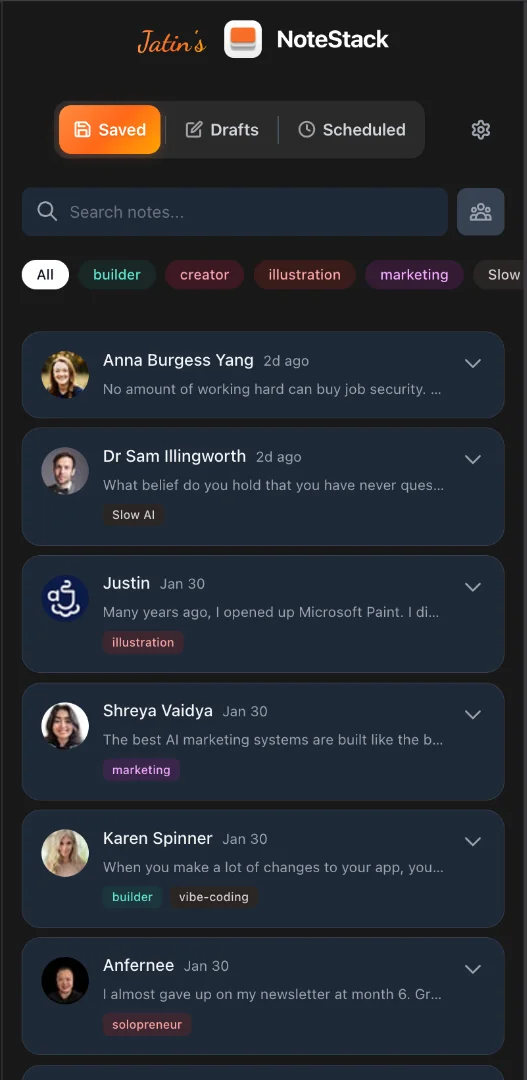Toggle the builder tag filter
Viewport: 527px width, 1080px height.
pyautogui.click(x=116, y=275)
